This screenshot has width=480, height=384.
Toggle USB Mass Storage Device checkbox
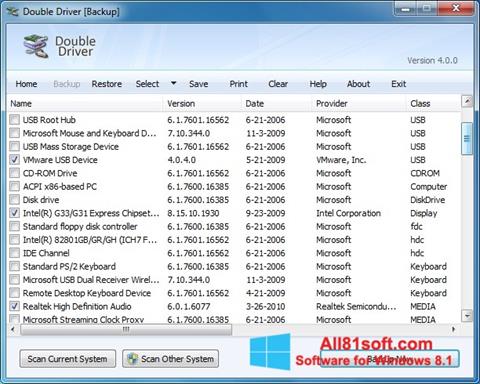pyautogui.click(x=15, y=146)
